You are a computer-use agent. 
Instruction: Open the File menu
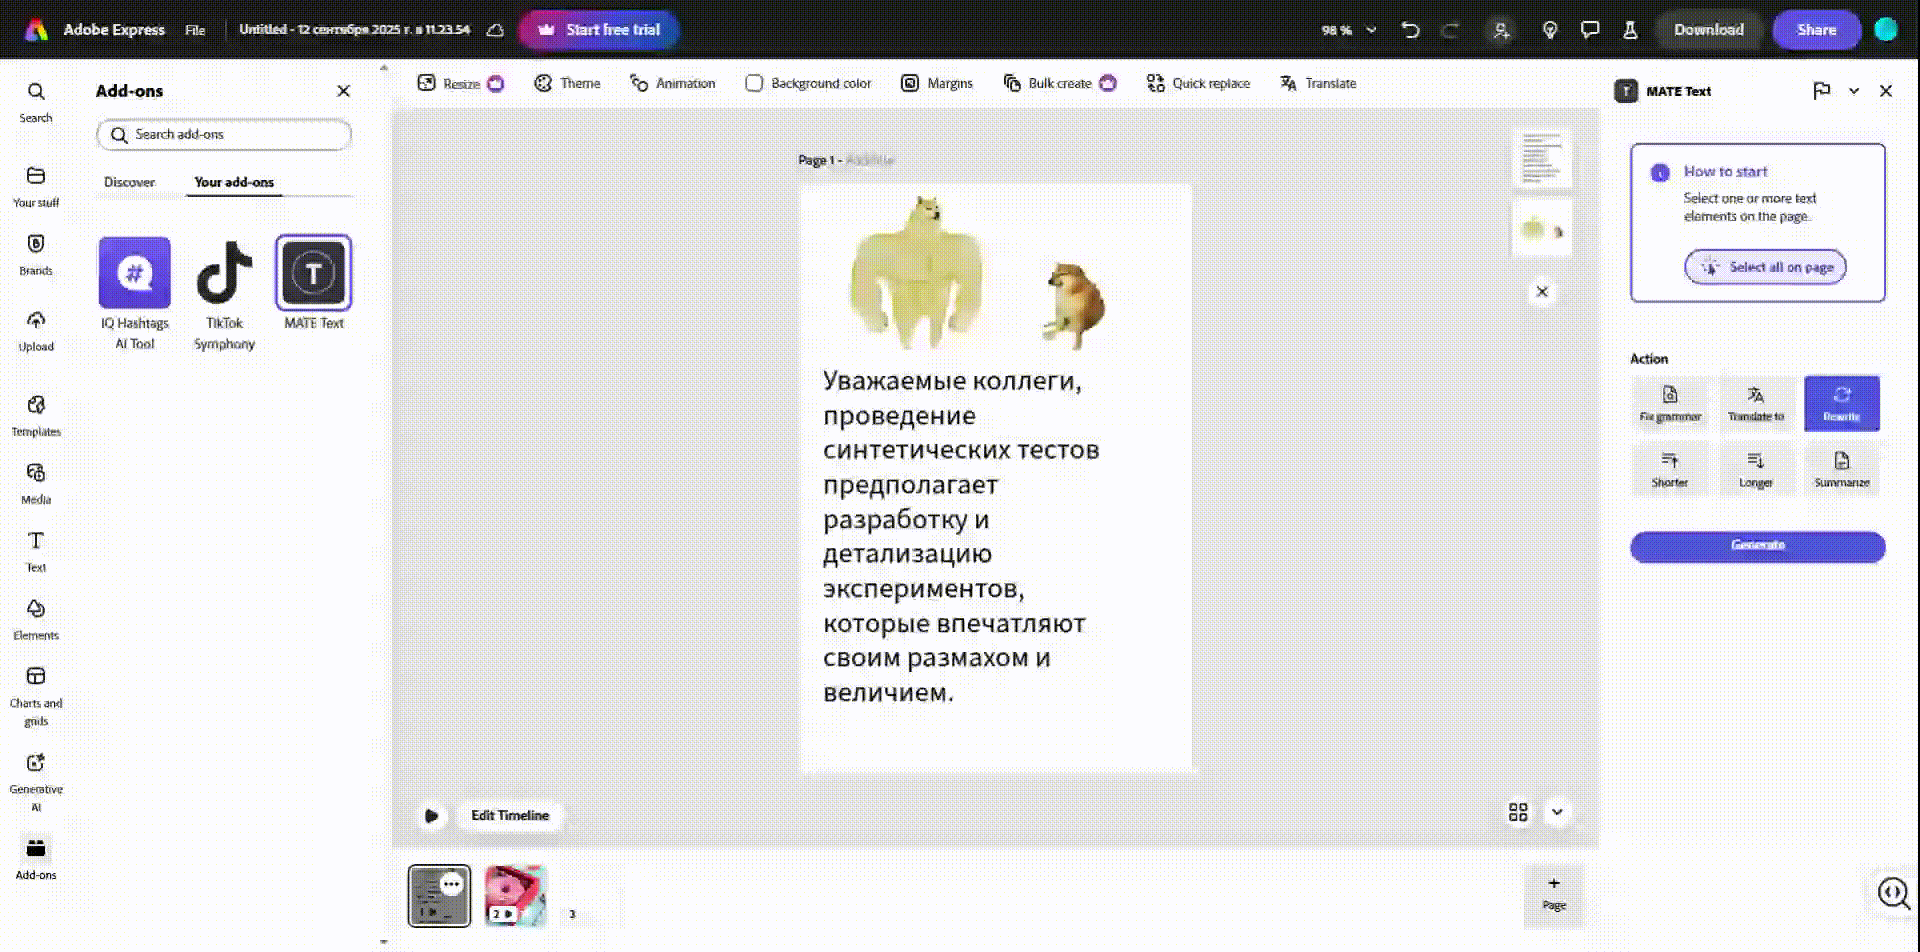pyautogui.click(x=195, y=30)
